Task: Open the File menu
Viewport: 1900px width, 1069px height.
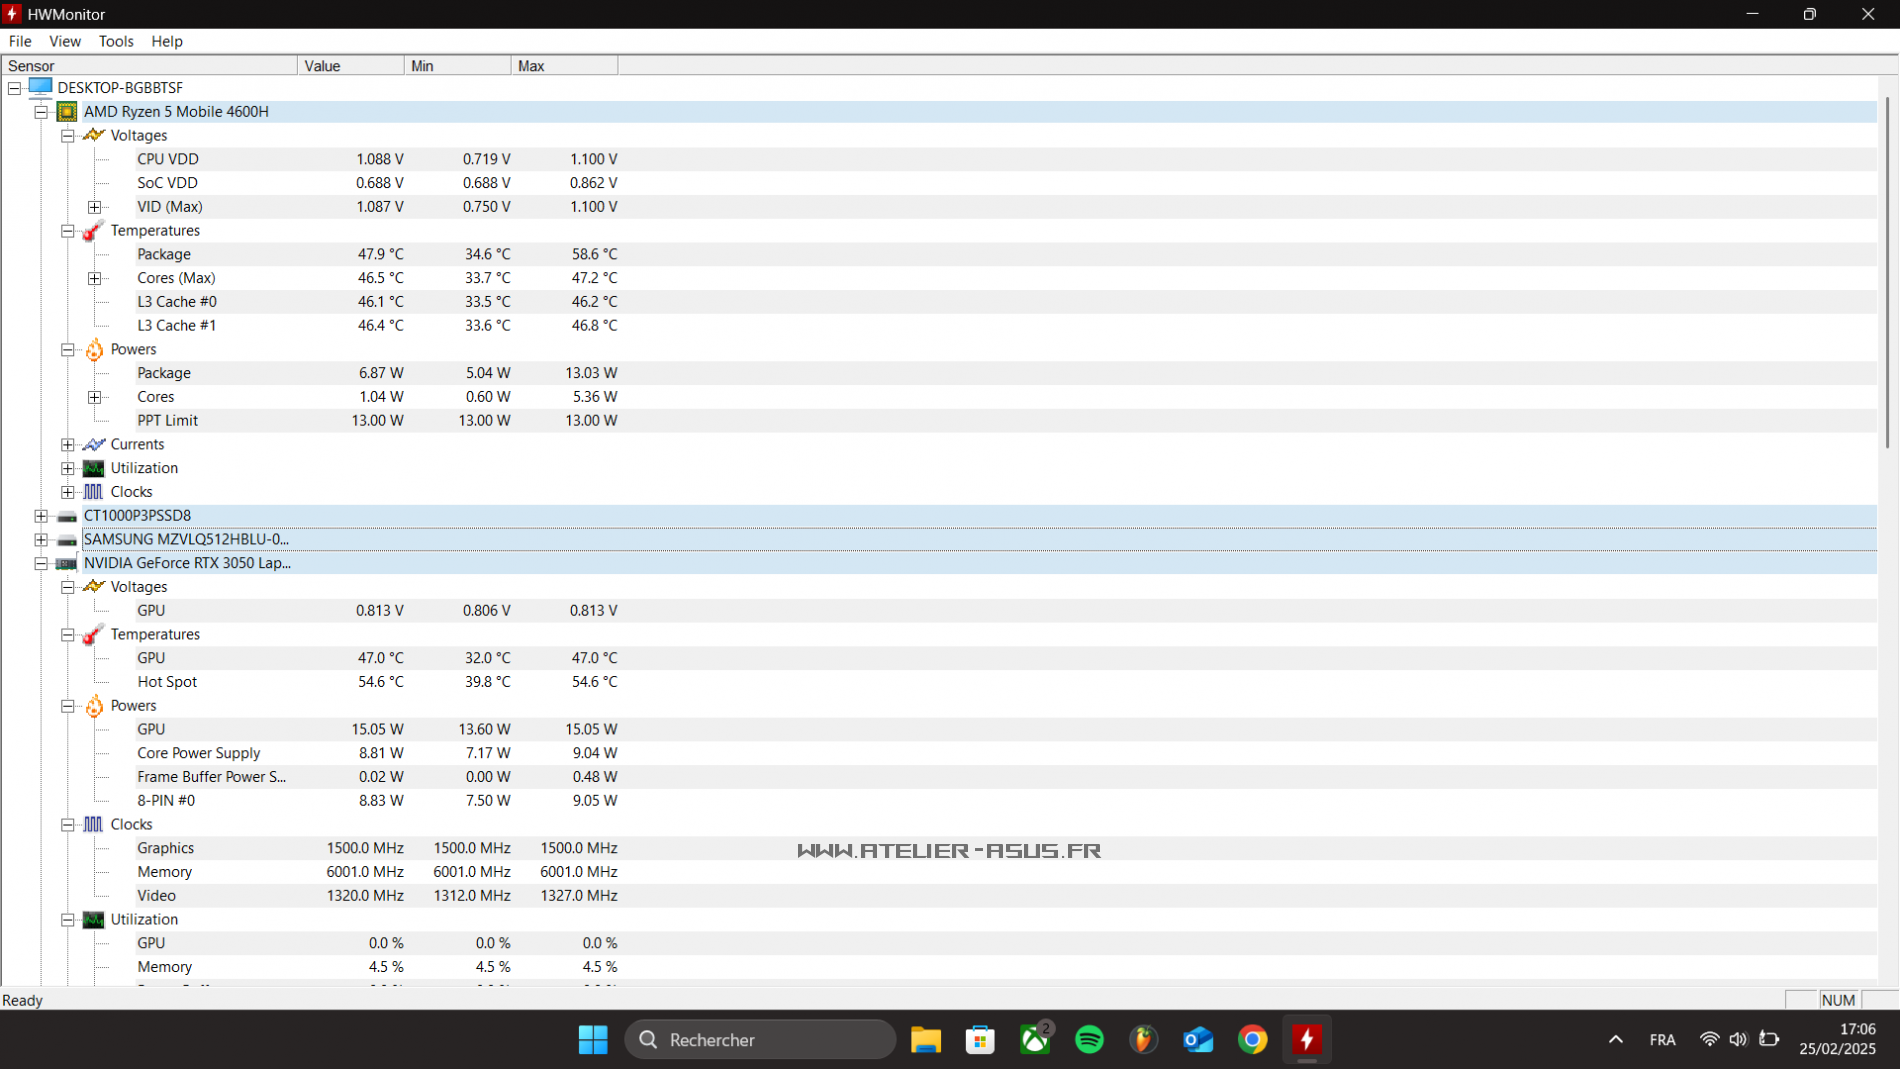Action: pyautogui.click(x=20, y=41)
